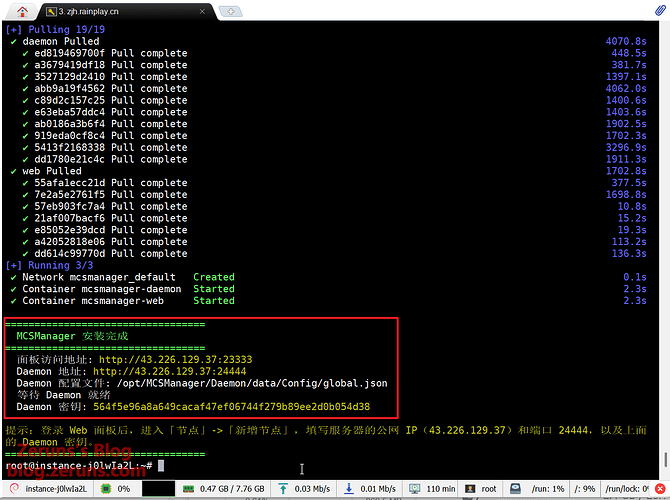The width and height of the screenshot is (670, 500).
Task: Switch to the zjh.rainplay.cn session tab
Action: [x=88, y=12]
